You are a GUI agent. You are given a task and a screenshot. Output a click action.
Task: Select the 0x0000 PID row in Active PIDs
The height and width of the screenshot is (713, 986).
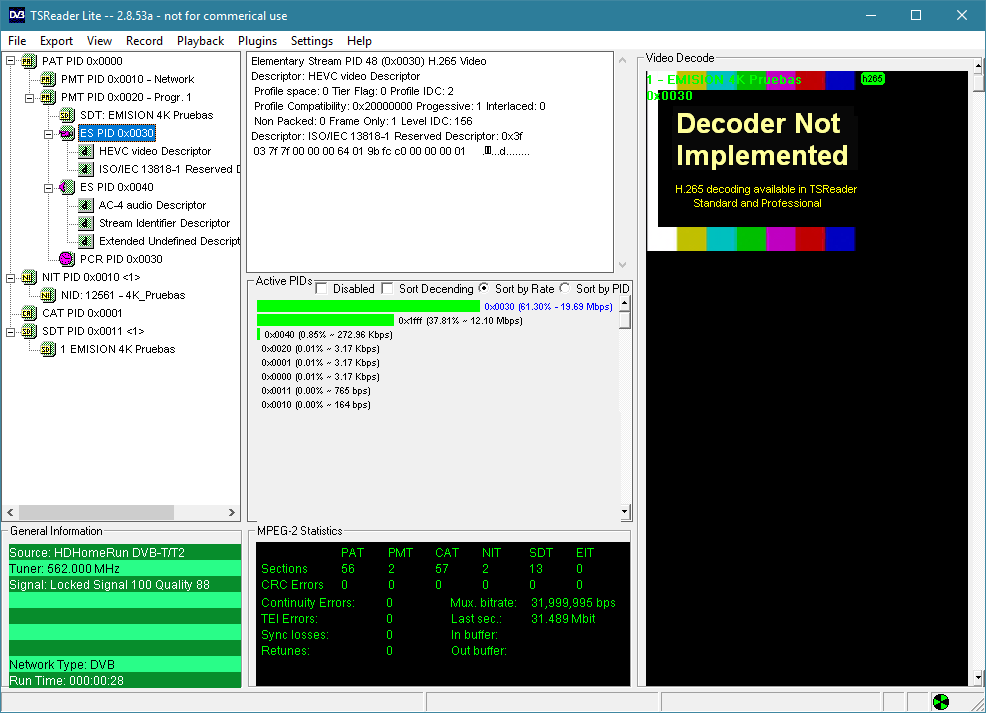[x=320, y=377]
